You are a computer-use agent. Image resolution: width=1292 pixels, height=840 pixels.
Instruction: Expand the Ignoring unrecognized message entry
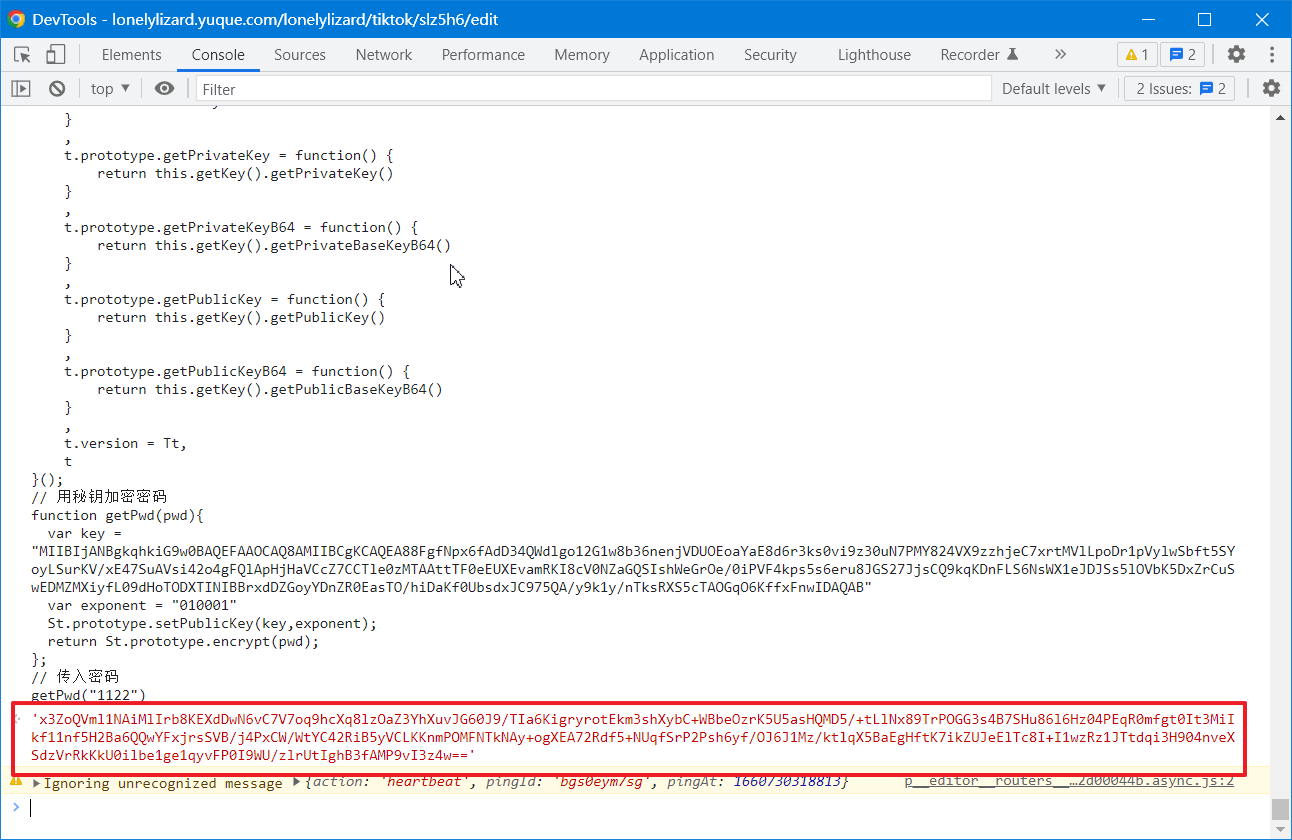coord(37,782)
